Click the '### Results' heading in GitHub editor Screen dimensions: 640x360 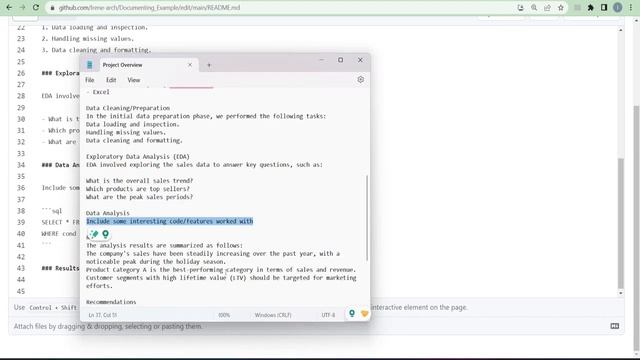(x=60, y=268)
